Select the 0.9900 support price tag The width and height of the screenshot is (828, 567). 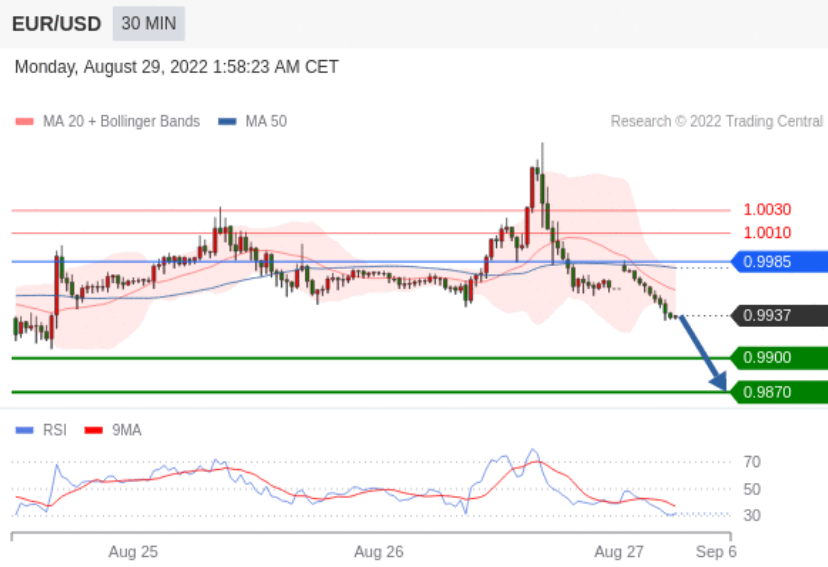779,357
